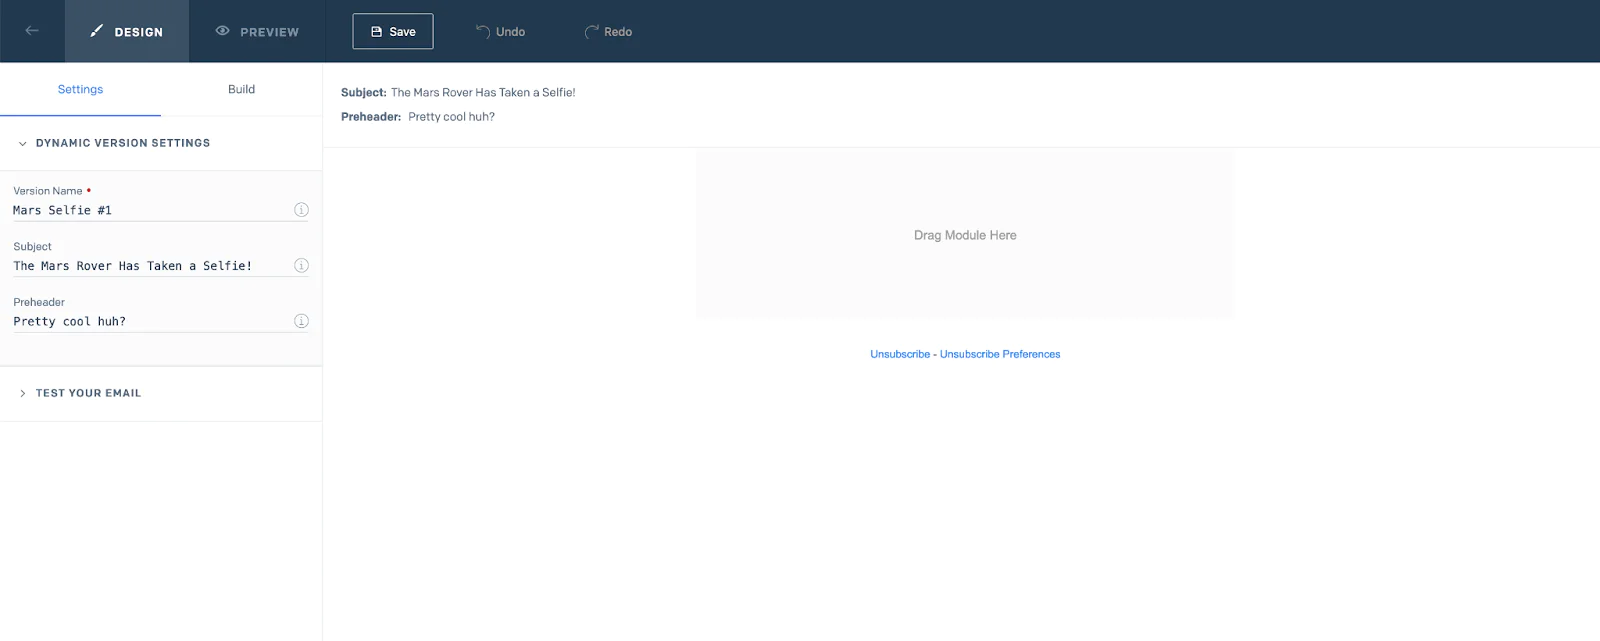Save the email design
1600x641 pixels.
coord(393,31)
